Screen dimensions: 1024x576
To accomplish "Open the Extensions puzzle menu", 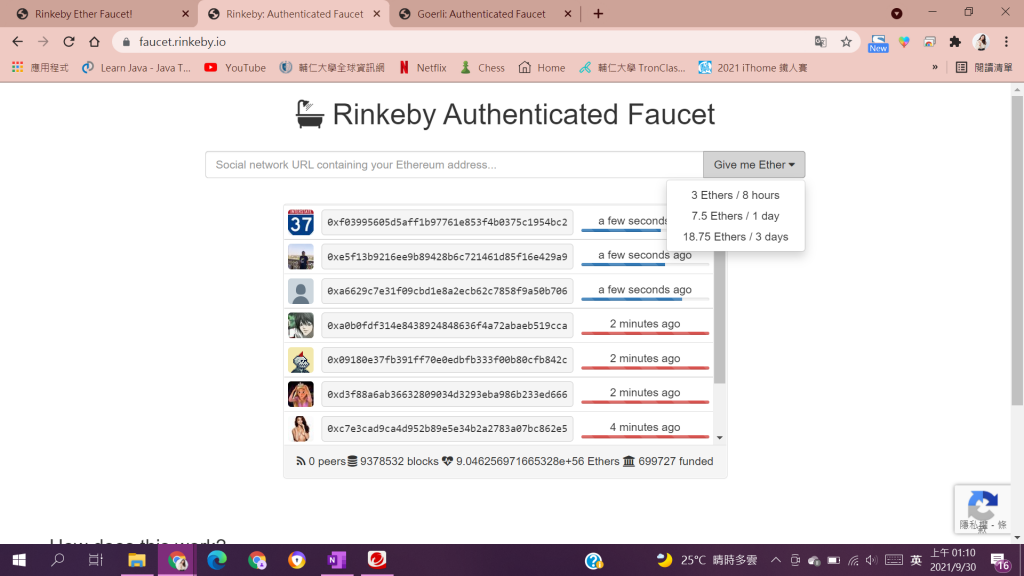I will click(955, 42).
